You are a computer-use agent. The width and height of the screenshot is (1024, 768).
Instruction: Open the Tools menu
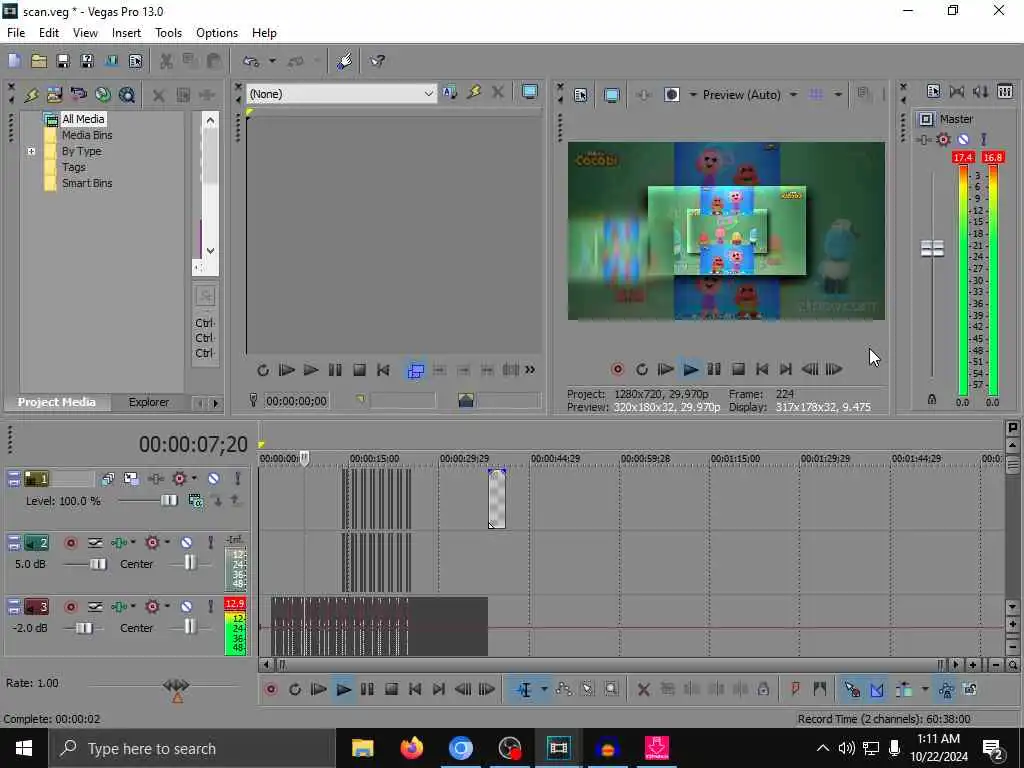tap(168, 33)
